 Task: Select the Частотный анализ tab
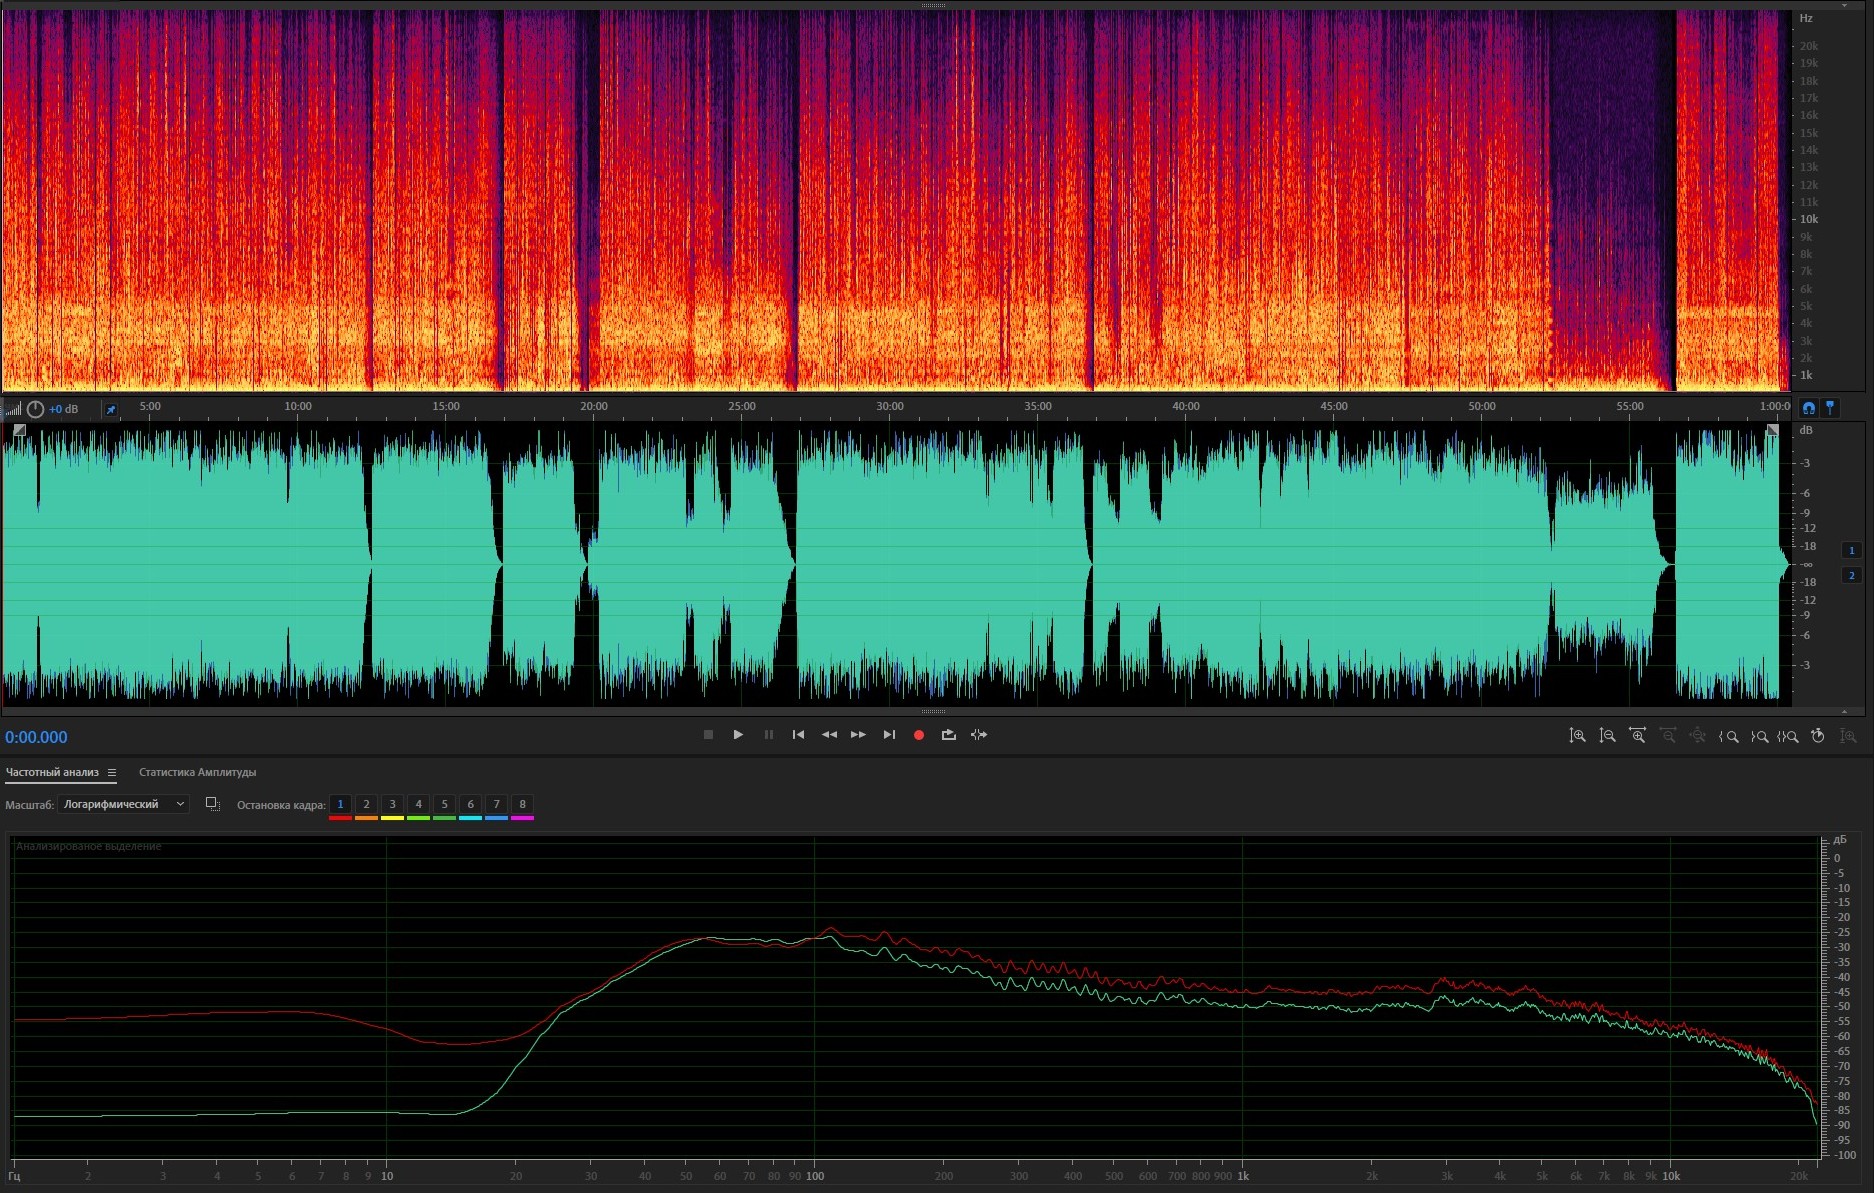52,772
